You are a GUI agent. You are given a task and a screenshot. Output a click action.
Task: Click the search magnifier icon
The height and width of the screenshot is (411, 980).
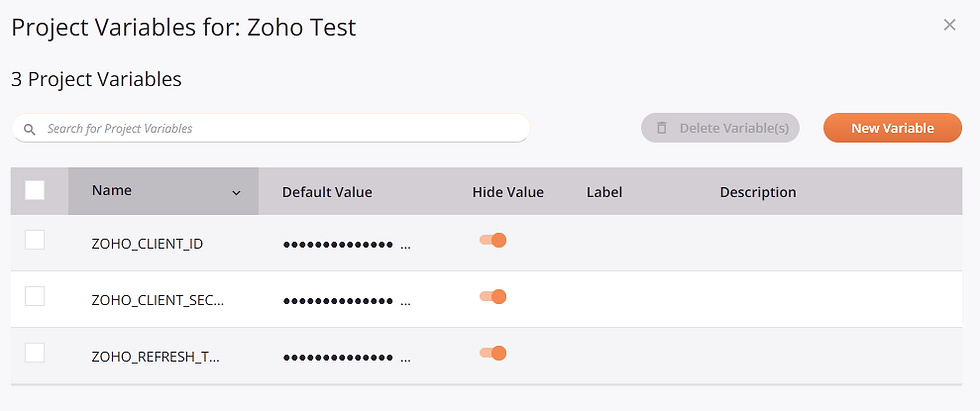[x=29, y=129]
